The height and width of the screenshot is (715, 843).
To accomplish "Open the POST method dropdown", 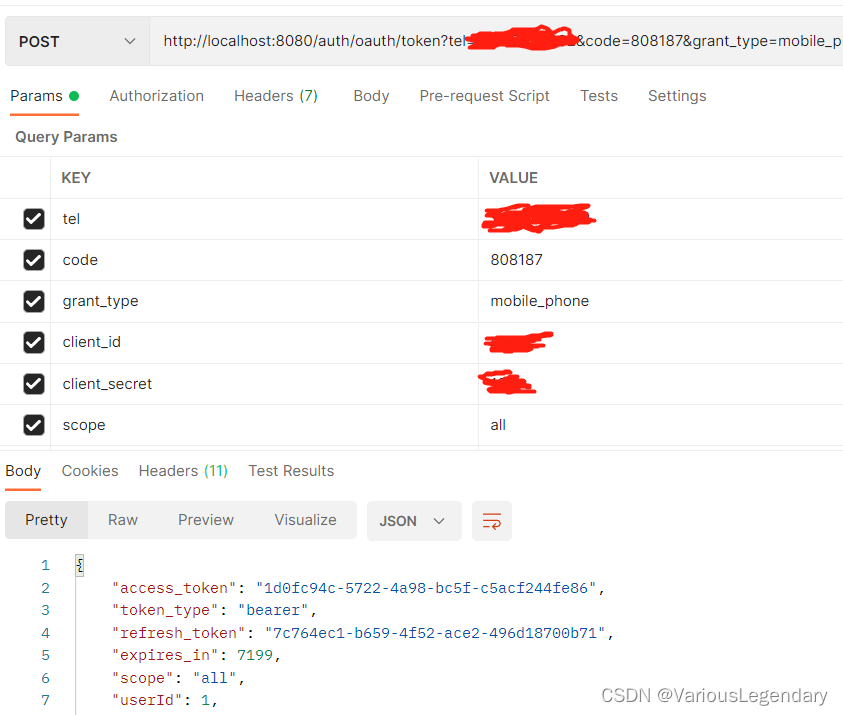I will click(77, 41).
